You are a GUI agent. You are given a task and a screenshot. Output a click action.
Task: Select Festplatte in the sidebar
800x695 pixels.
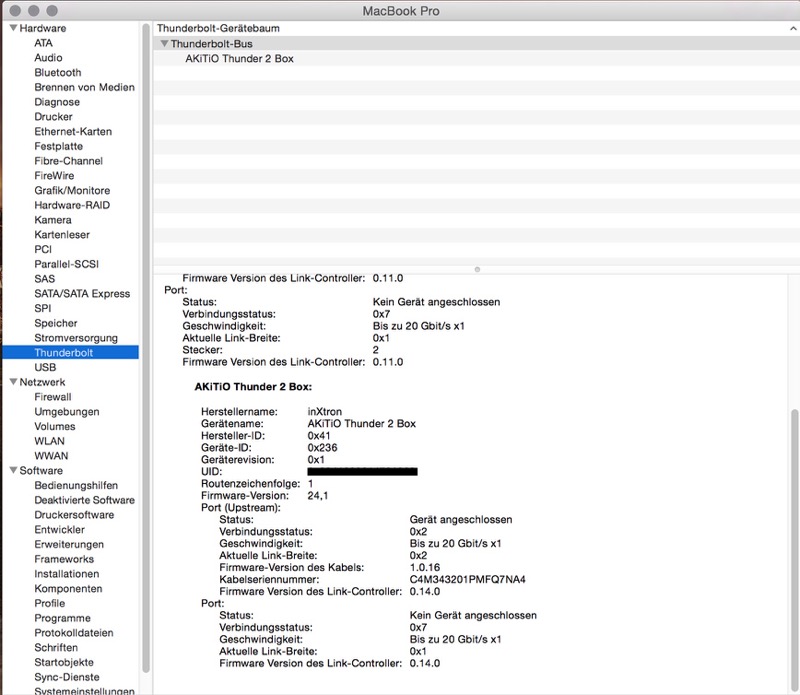58,146
